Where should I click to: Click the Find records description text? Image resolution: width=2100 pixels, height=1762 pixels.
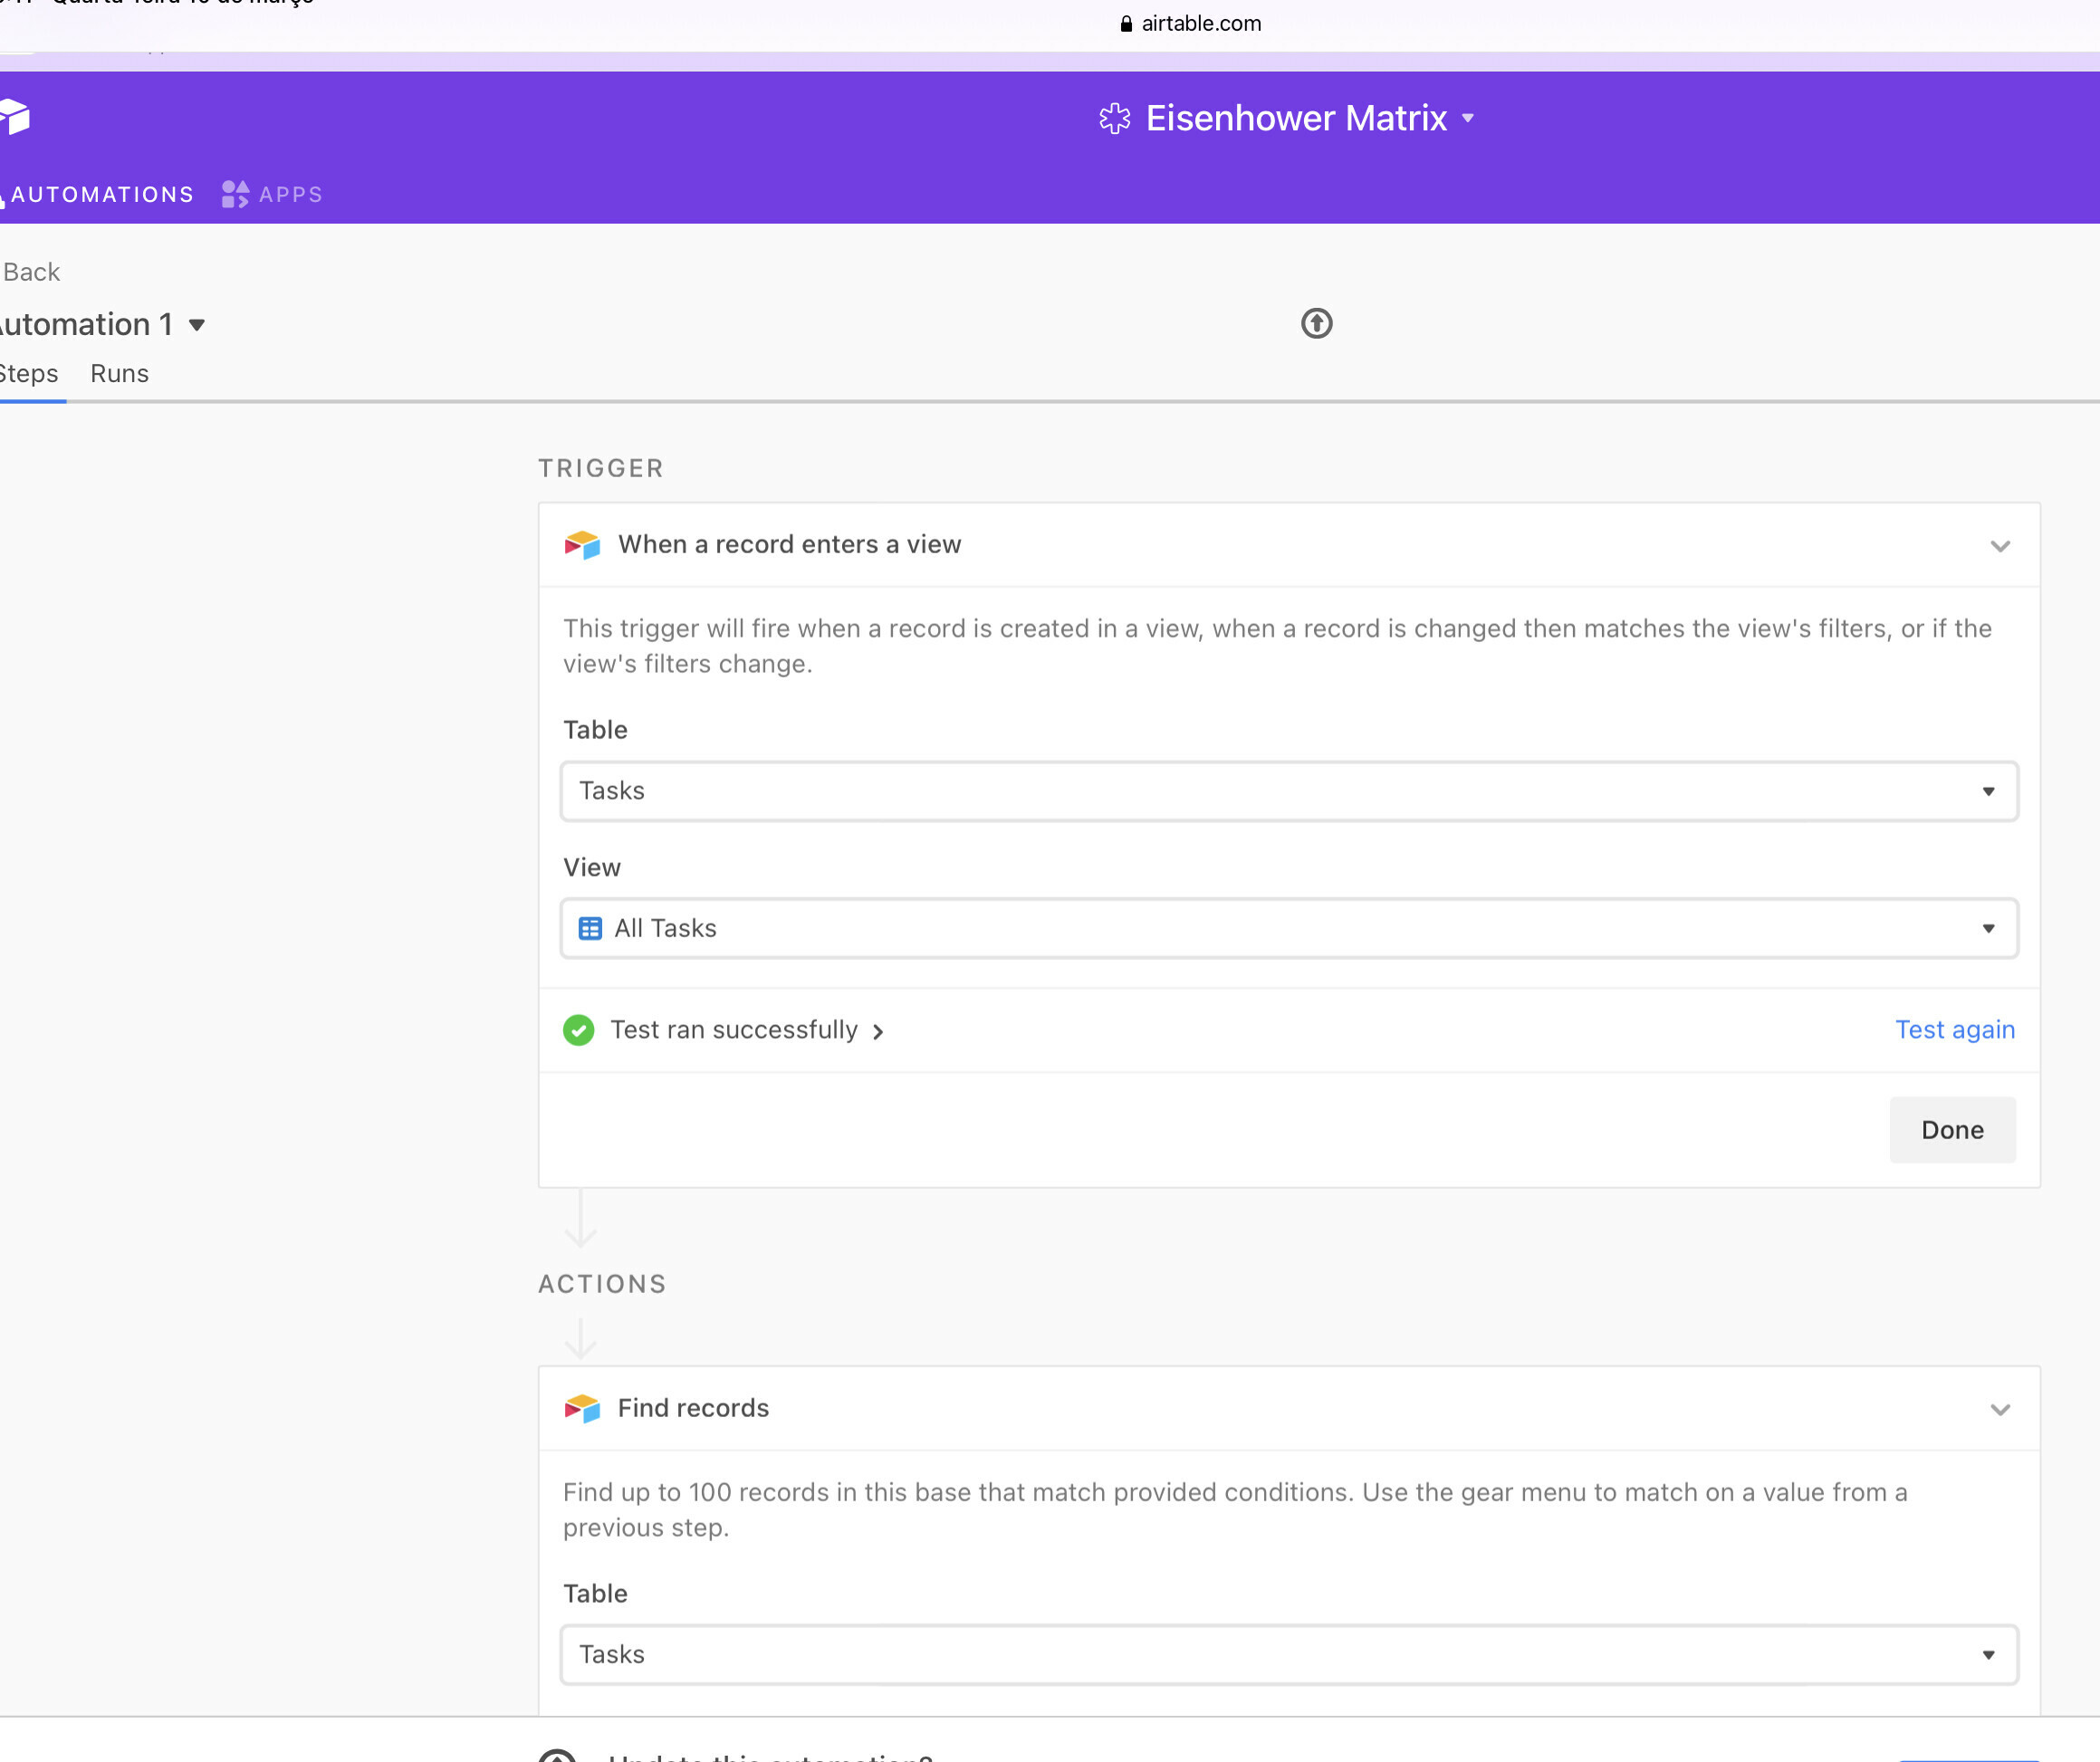pos(1235,1511)
